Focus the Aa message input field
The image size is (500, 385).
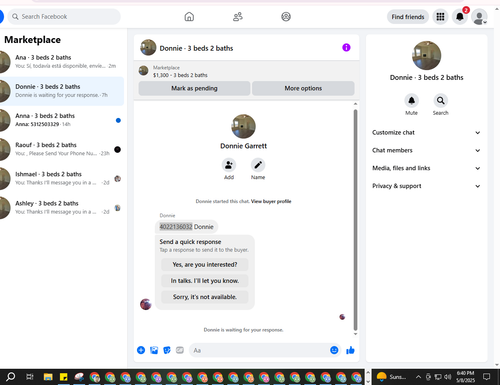[258, 350]
